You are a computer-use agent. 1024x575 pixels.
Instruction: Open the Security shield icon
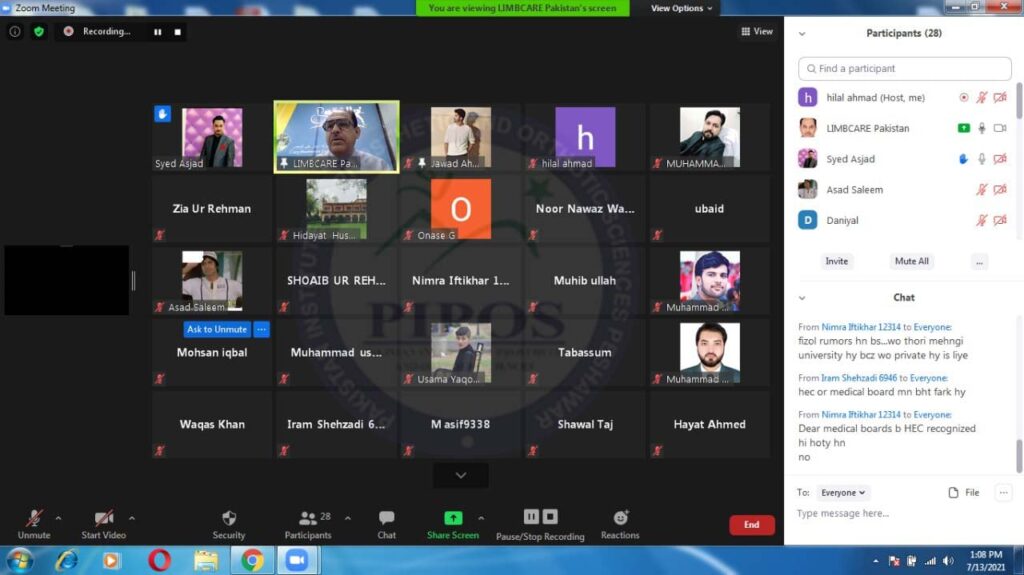coord(228,518)
